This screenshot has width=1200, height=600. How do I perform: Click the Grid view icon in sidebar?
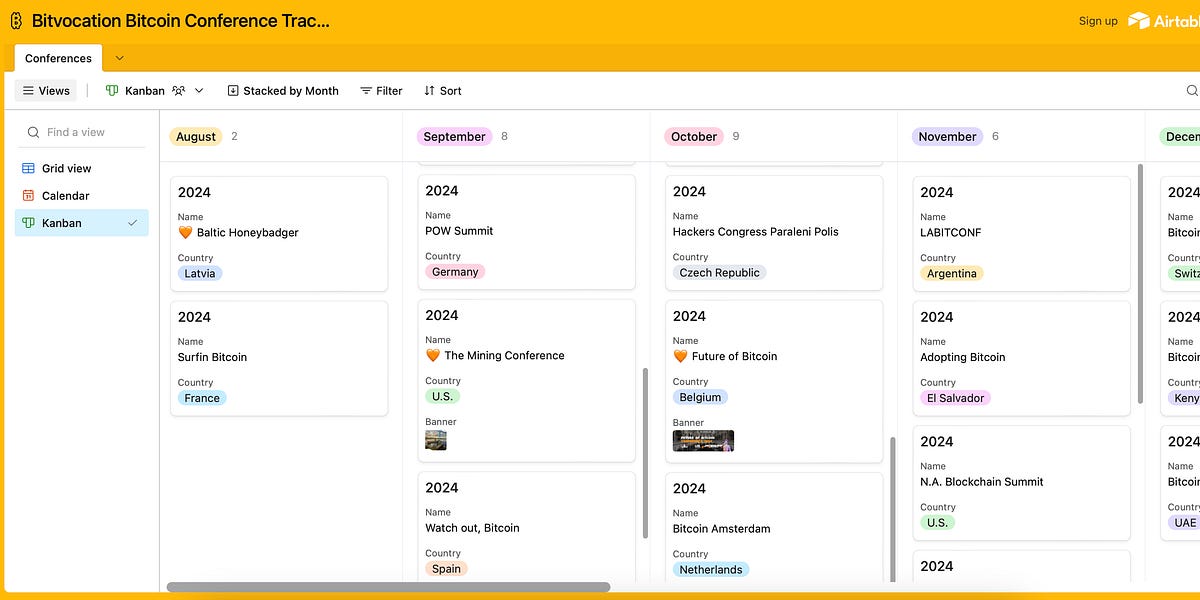tap(28, 168)
